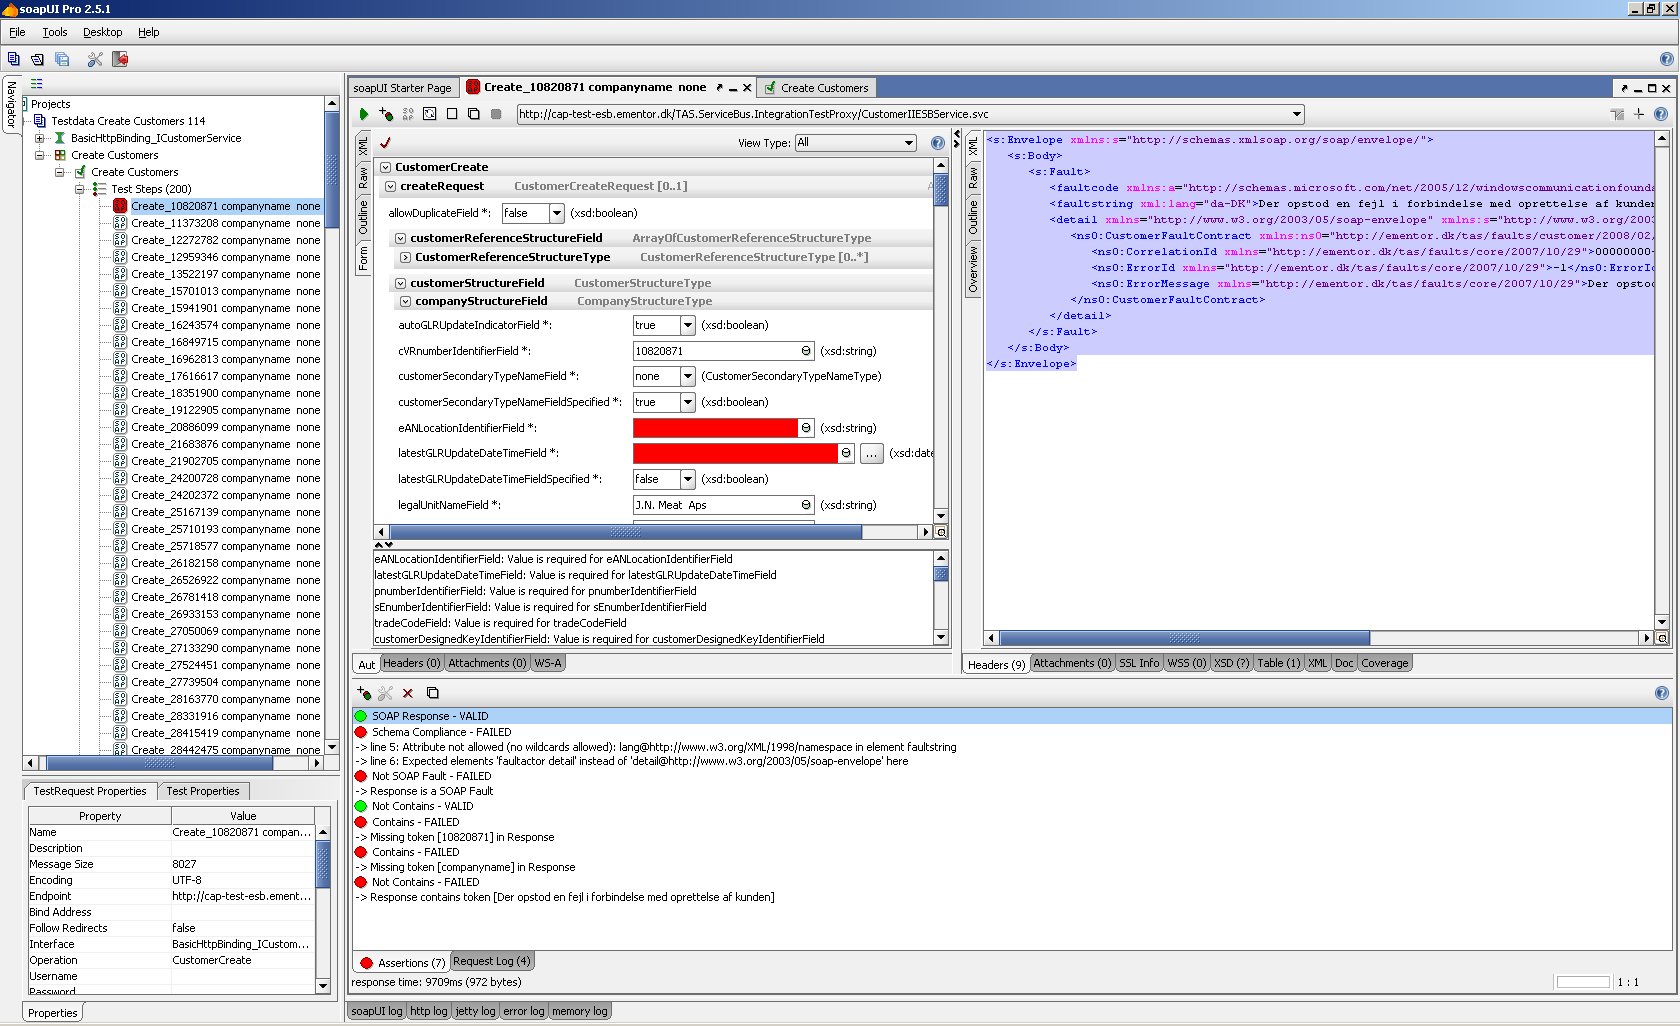Remove the selected assertion with the red X
The height and width of the screenshot is (1026, 1680).
(x=408, y=693)
